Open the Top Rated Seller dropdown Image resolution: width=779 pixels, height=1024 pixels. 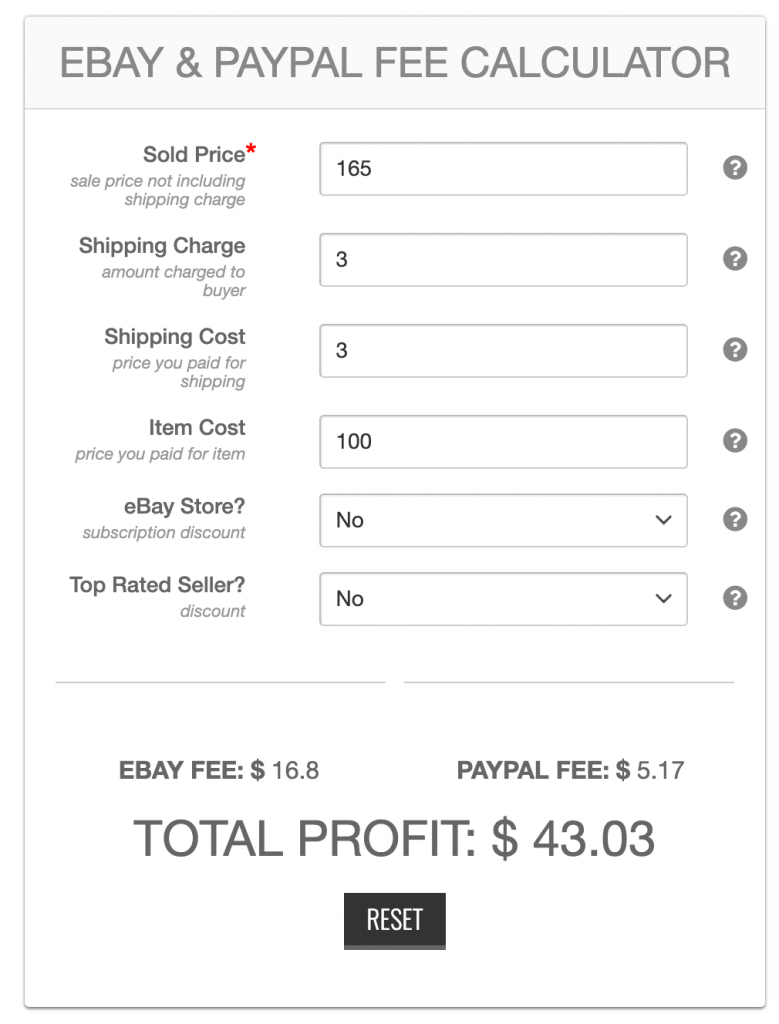503,599
